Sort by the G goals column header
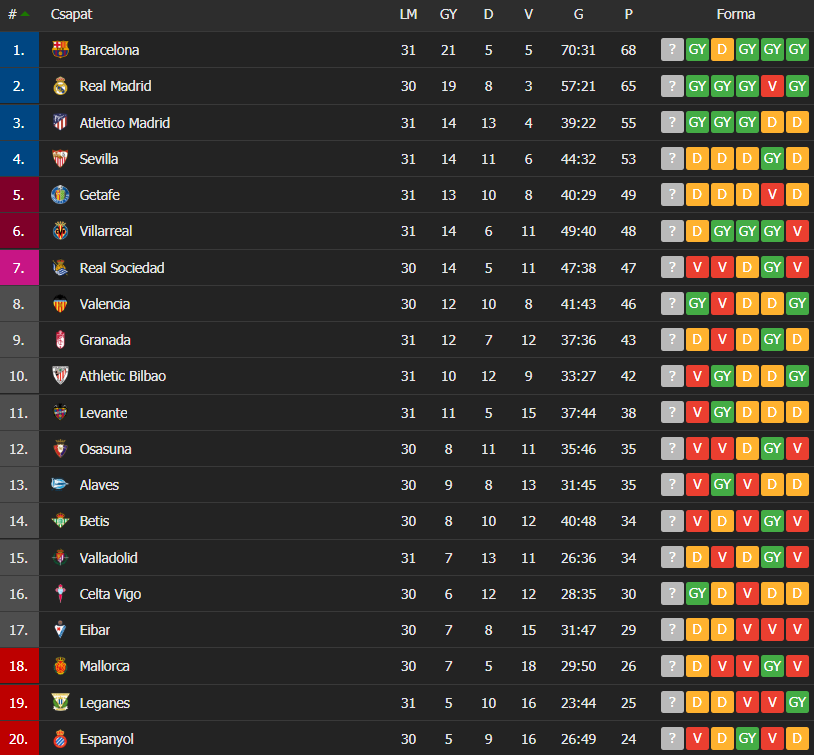814x755 pixels. point(578,14)
